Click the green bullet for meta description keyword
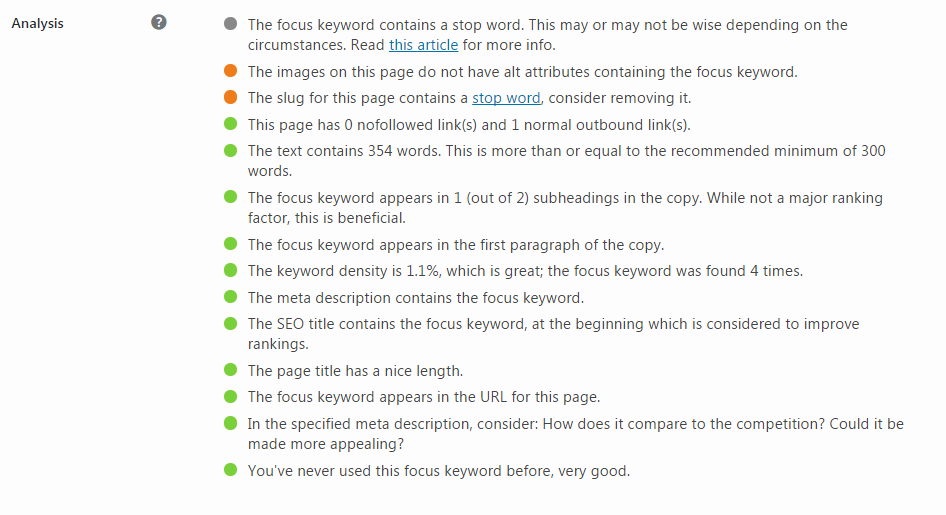The image size is (946, 515). 230,297
